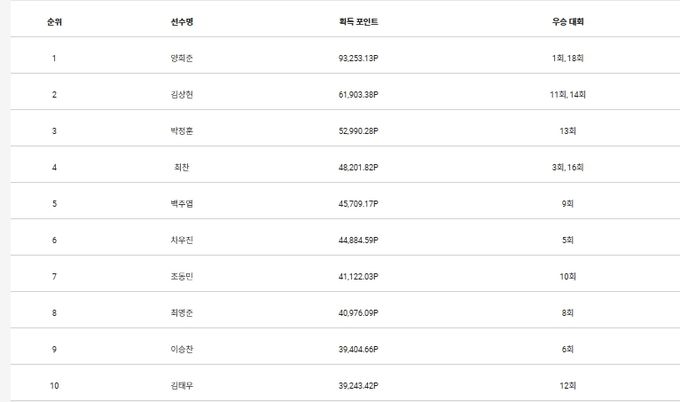Select the rank 1 player name
The width and height of the screenshot is (680, 402).
pos(181,58)
